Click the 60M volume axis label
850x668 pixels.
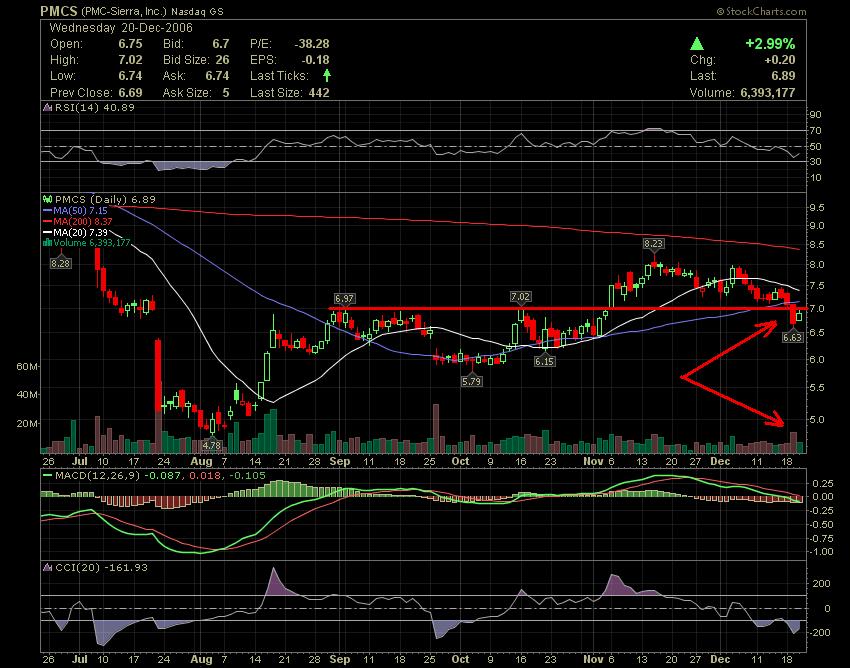tap(28, 367)
